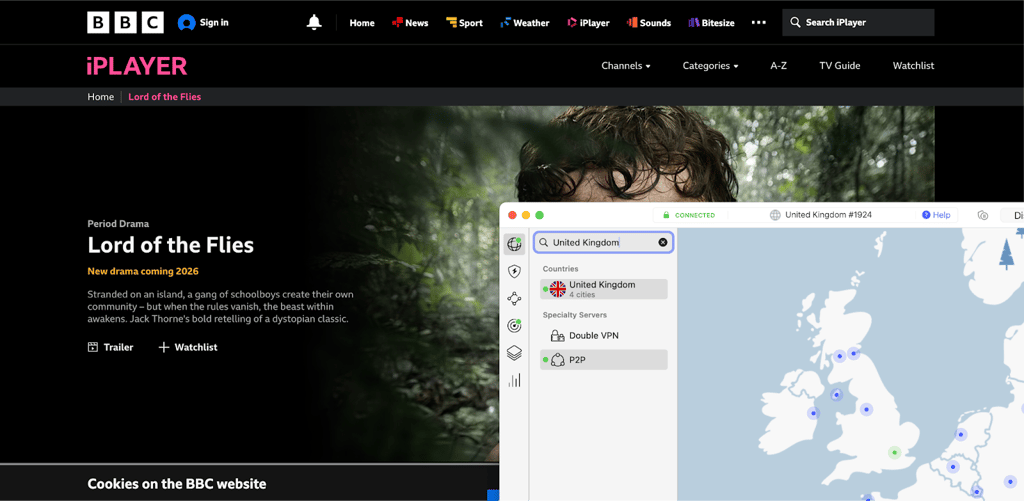The image size is (1024, 501).
Task: Click the Dublin map server dot
Action: [x=814, y=413]
